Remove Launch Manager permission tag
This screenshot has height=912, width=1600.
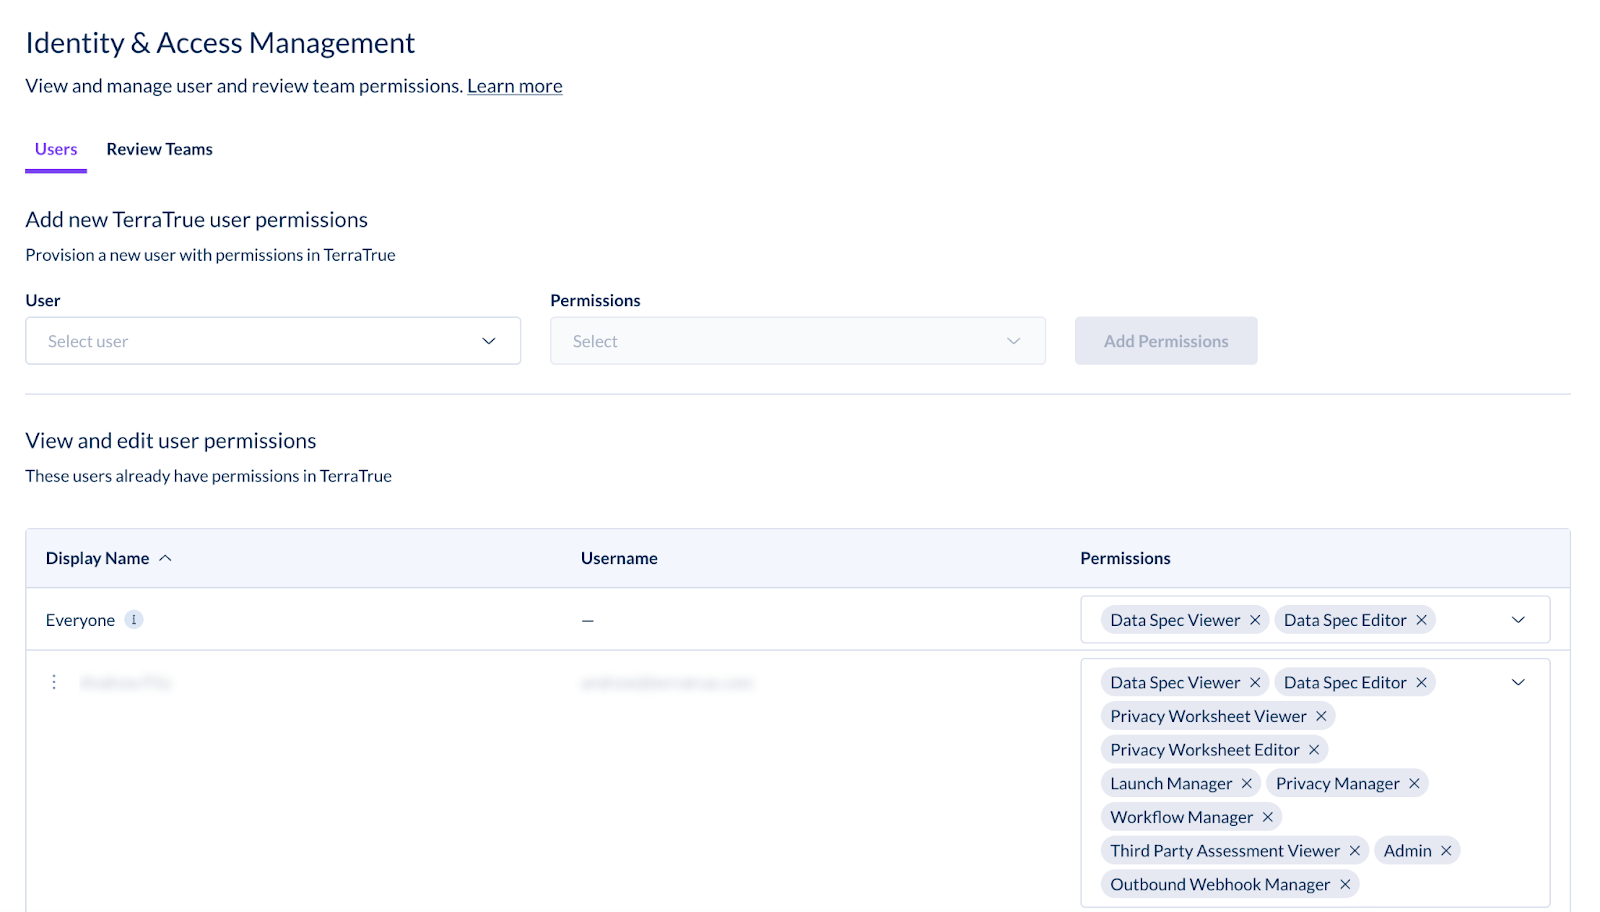pyautogui.click(x=1247, y=783)
